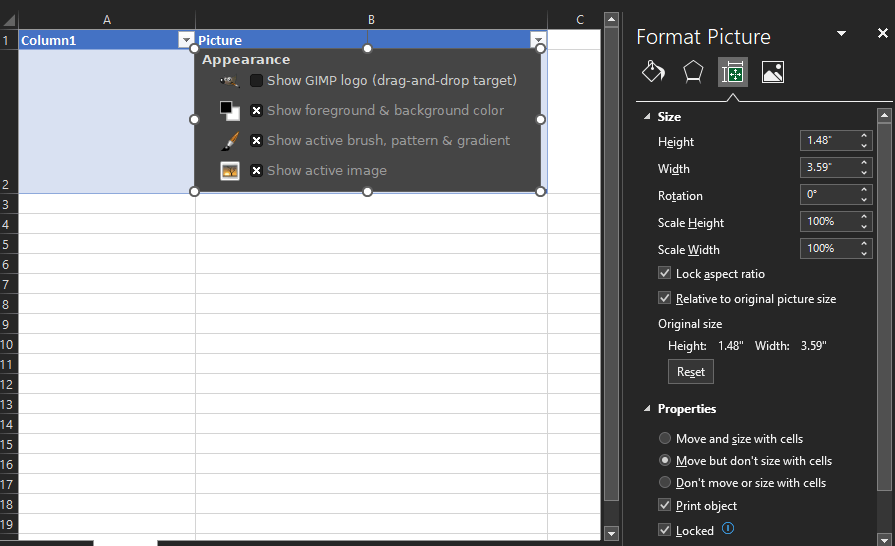Select the Size & Properties tab icon
895x546 pixels.
(x=733, y=72)
